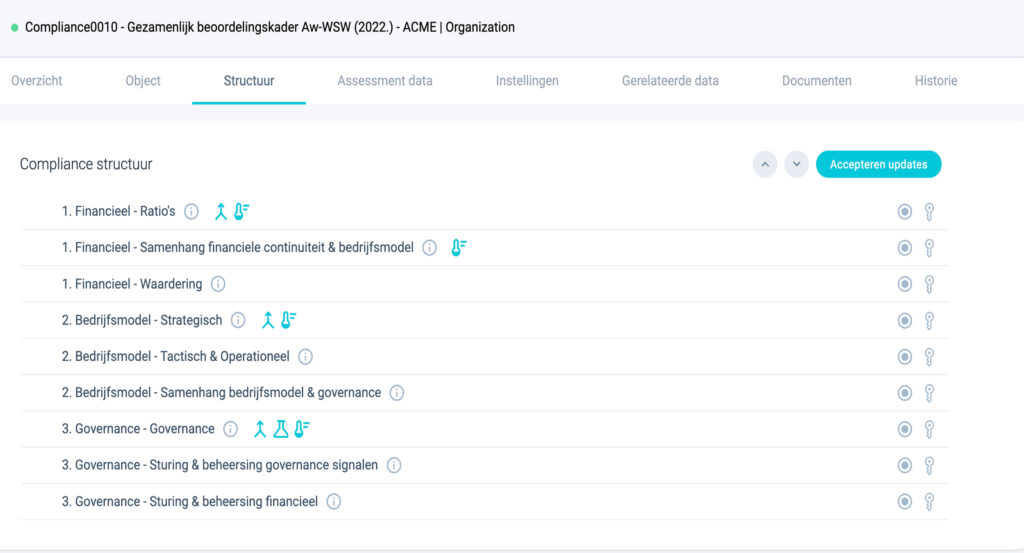Select radio button on Governance - Governance row
This screenshot has width=1024, height=553.
tap(904, 429)
